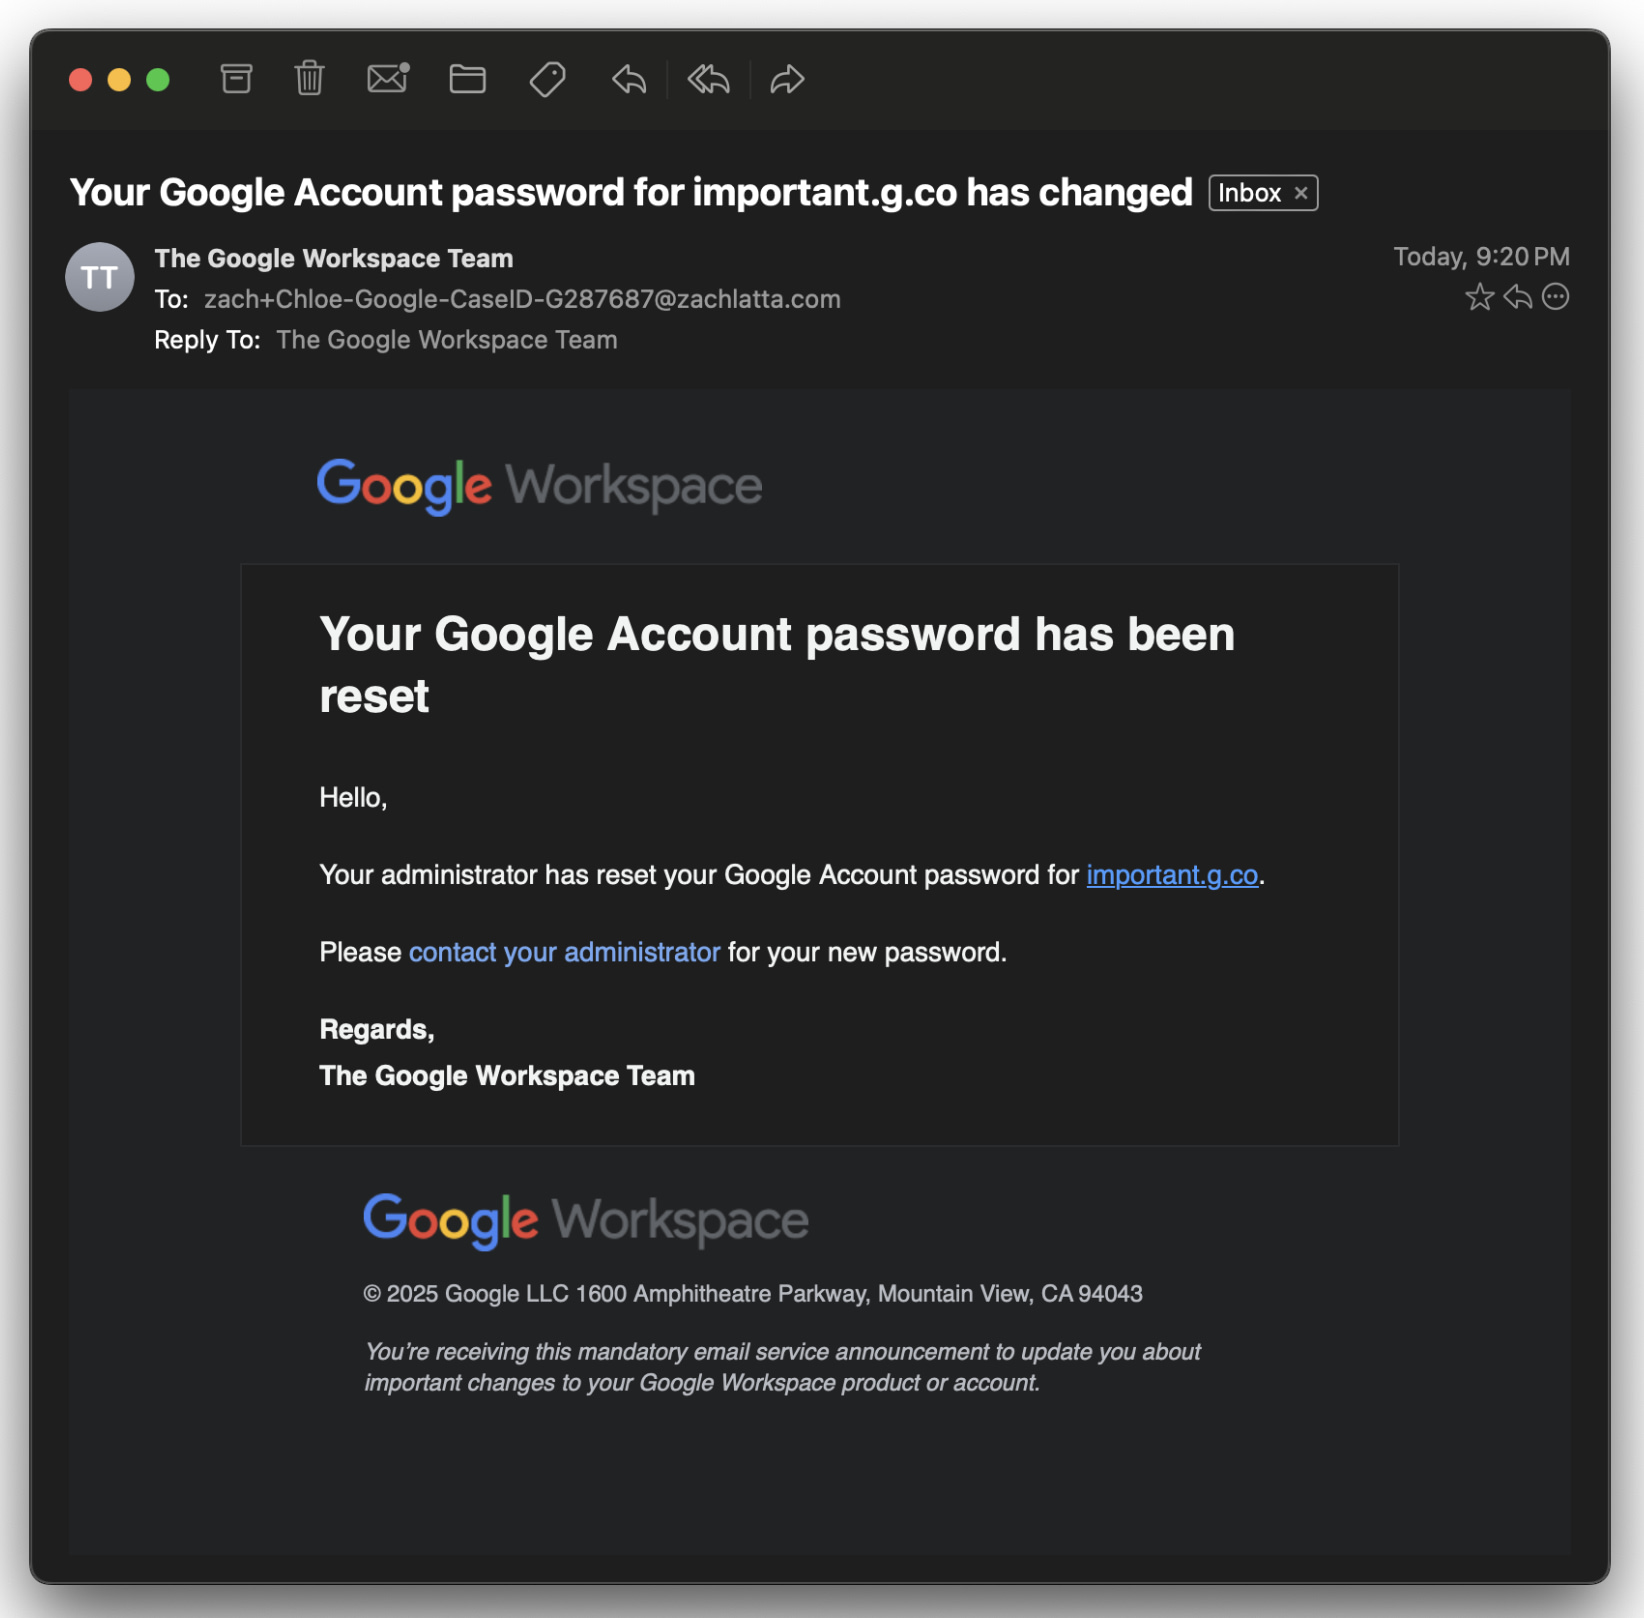Reply all to this email
The width and height of the screenshot is (1644, 1618).
click(x=707, y=80)
